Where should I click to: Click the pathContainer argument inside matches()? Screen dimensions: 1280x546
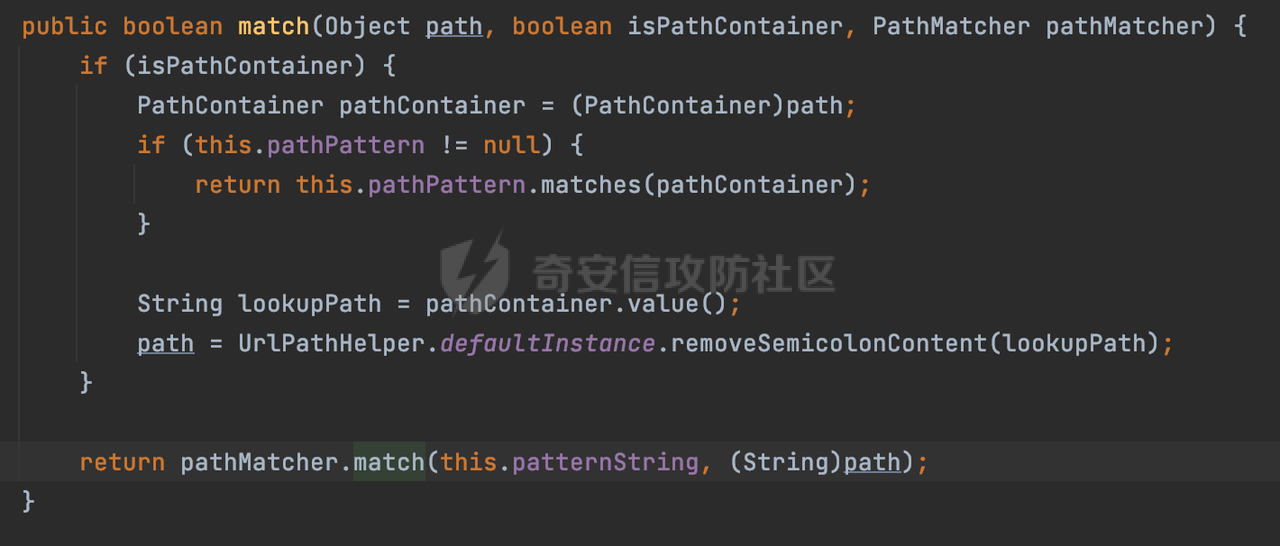click(749, 185)
